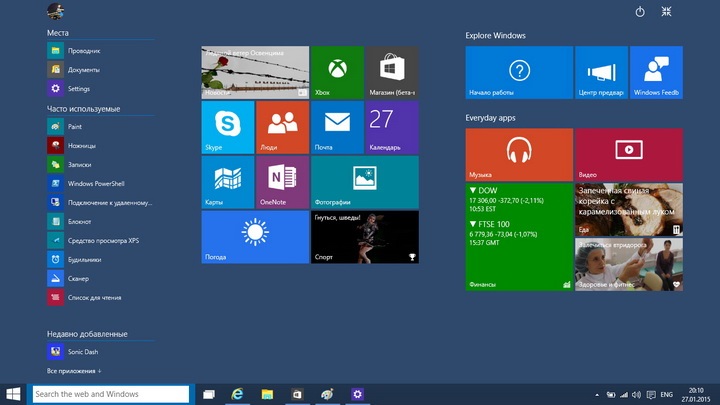Open Проводник from Places list
This screenshot has height=405, width=720.
(x=83, y=51)
